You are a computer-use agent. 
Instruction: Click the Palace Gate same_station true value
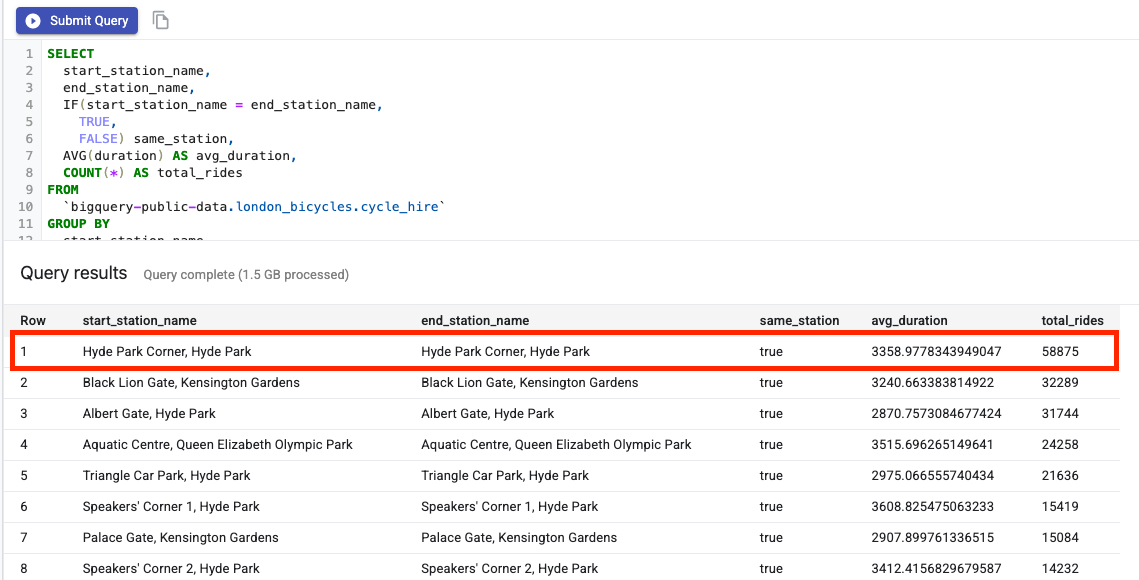771,538
